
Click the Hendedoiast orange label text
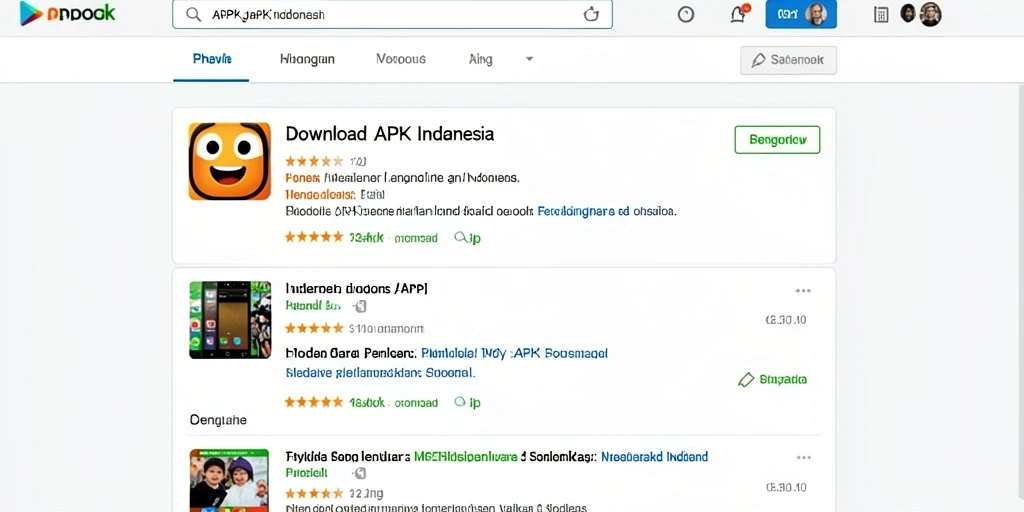tap(321, 195)
